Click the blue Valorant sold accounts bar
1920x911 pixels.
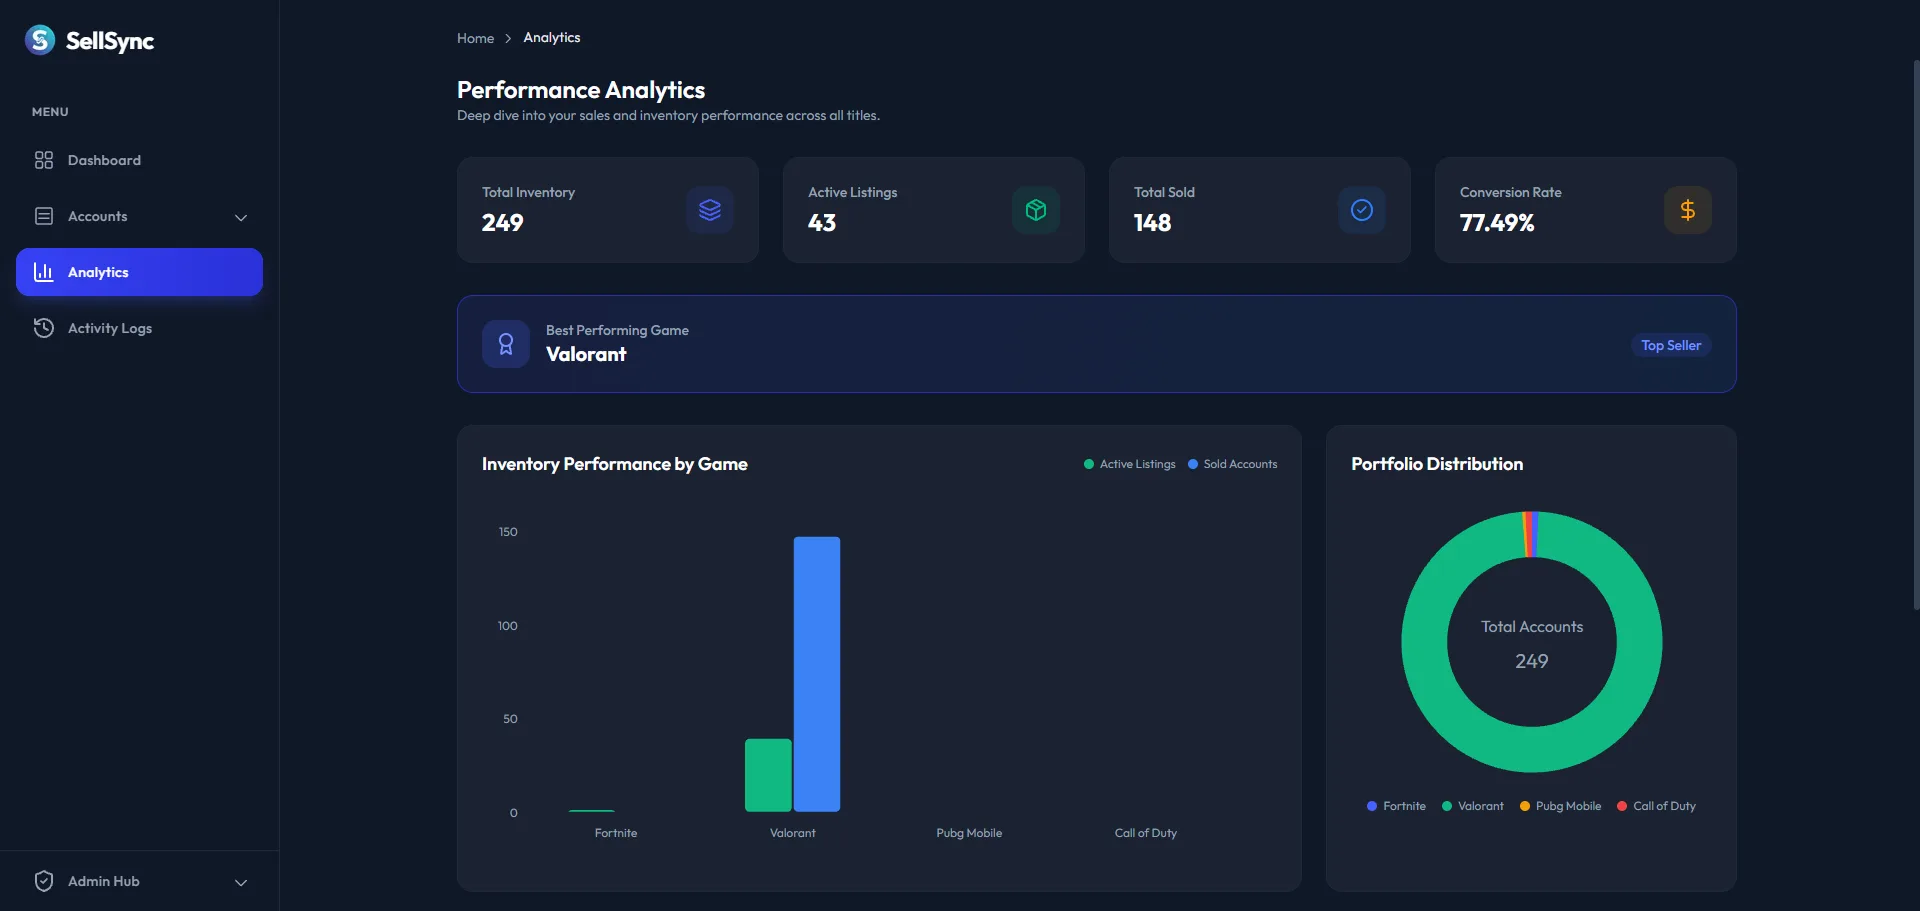point(817,674)
